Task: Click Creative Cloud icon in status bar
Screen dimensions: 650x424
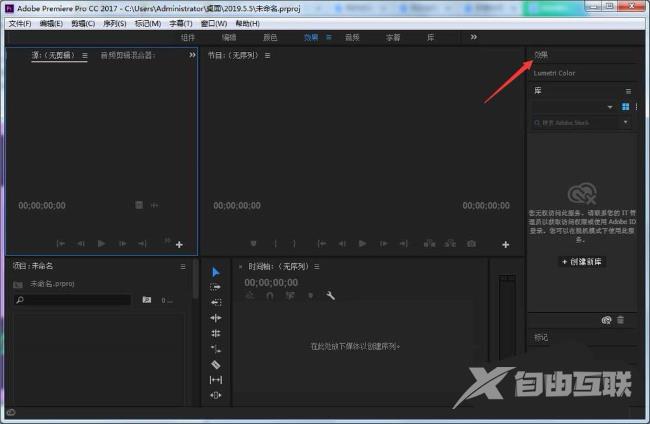Action: 11,412
